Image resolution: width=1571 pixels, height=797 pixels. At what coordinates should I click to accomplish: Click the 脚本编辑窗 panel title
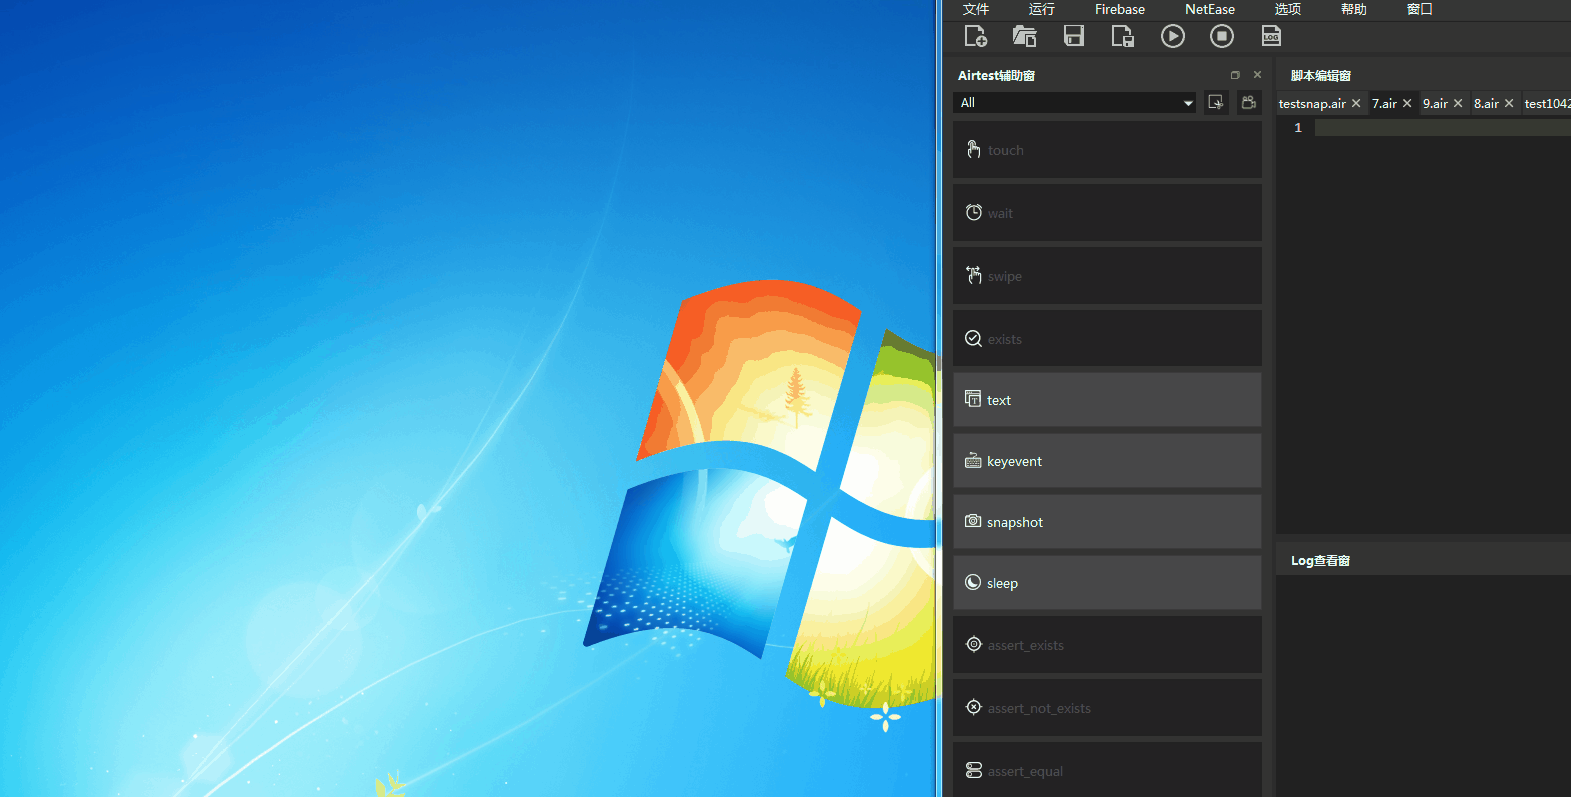[1320, 76]
